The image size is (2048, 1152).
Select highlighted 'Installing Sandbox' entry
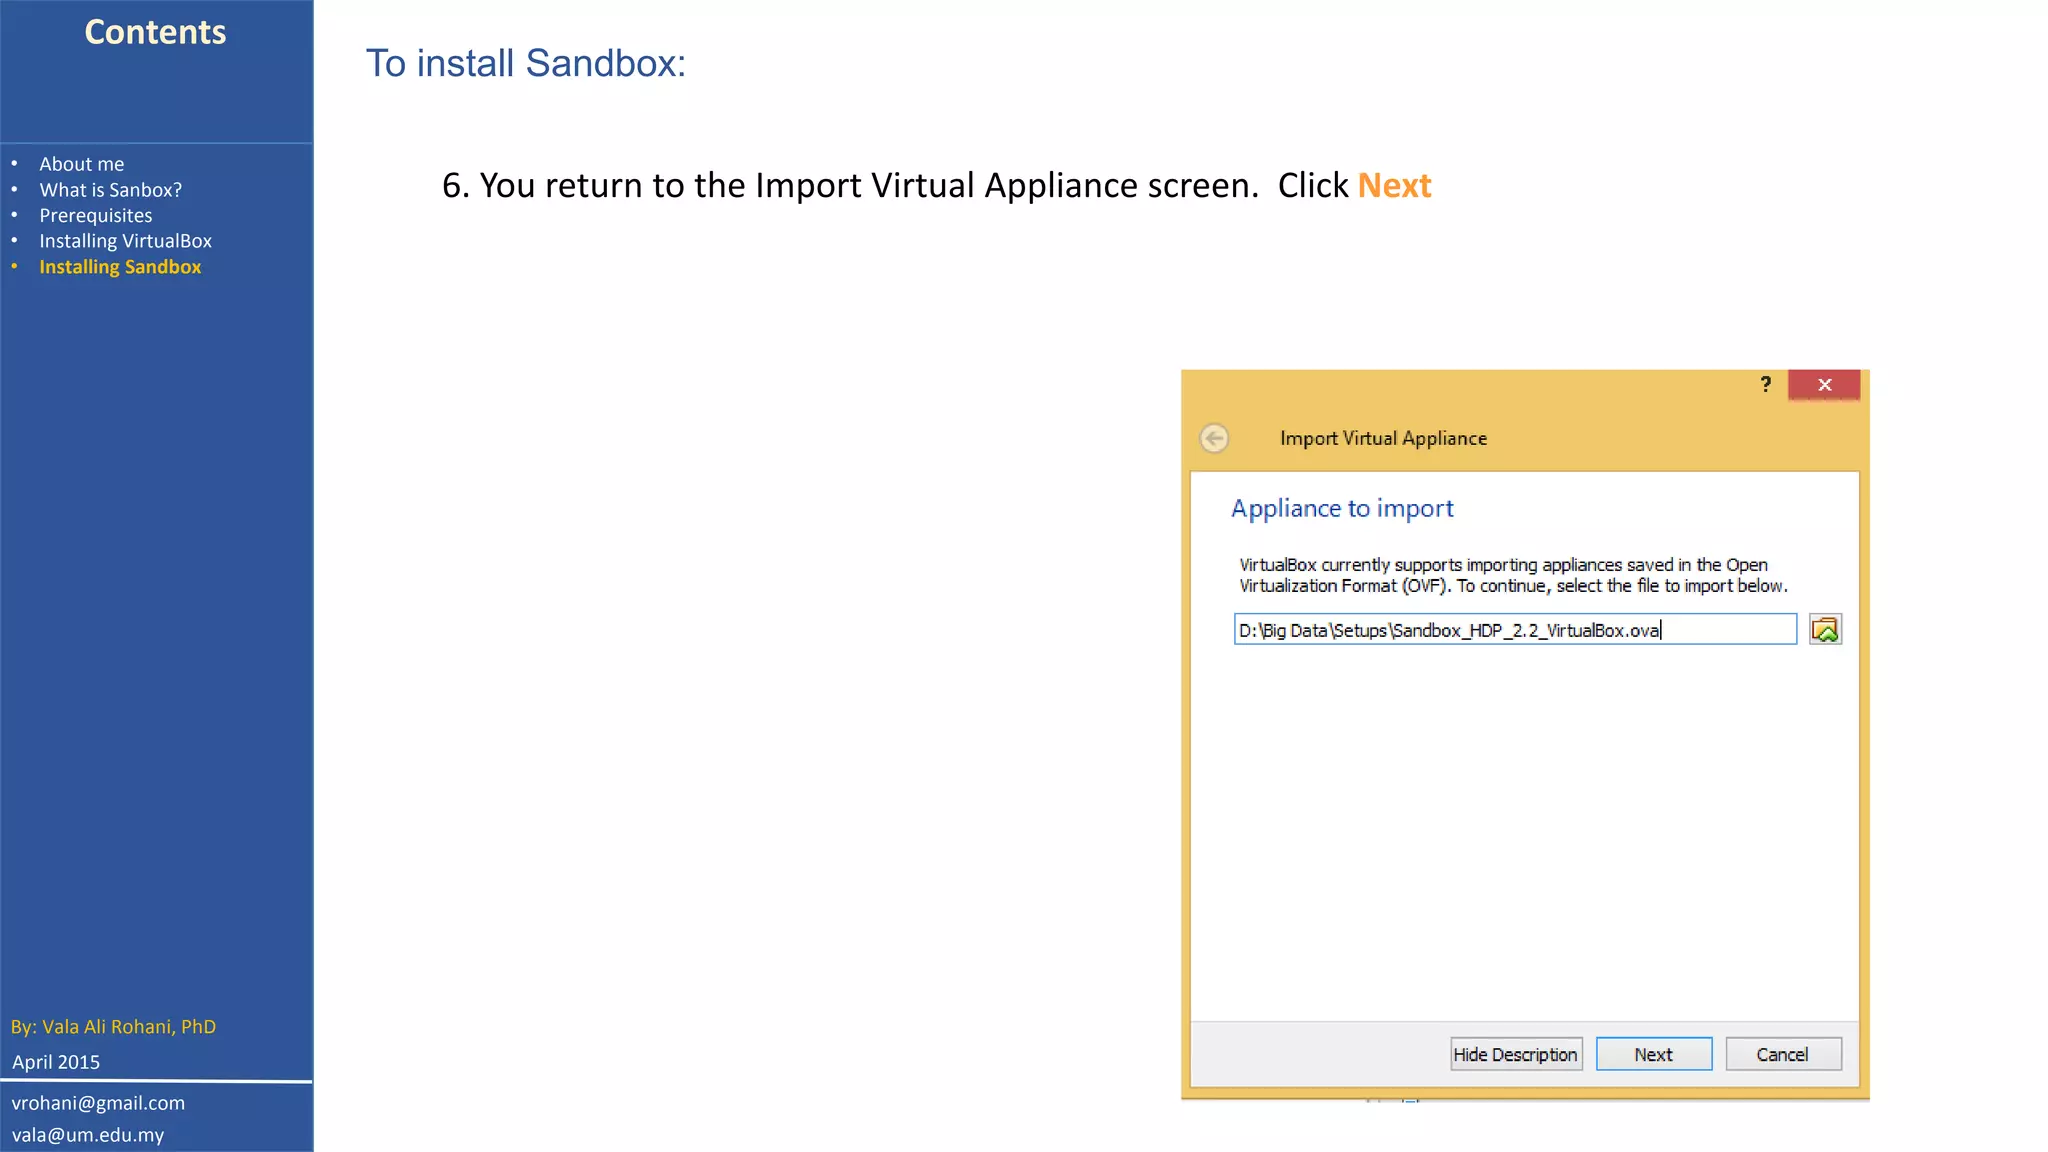[x=120, y=267]
